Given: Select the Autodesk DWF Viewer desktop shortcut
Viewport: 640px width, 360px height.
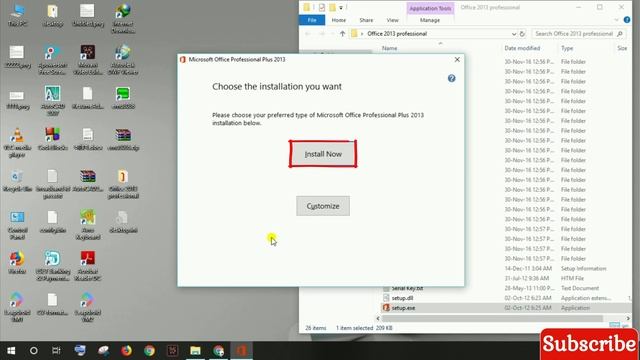Looking at the screenshot, I should (x=123, y=60).
